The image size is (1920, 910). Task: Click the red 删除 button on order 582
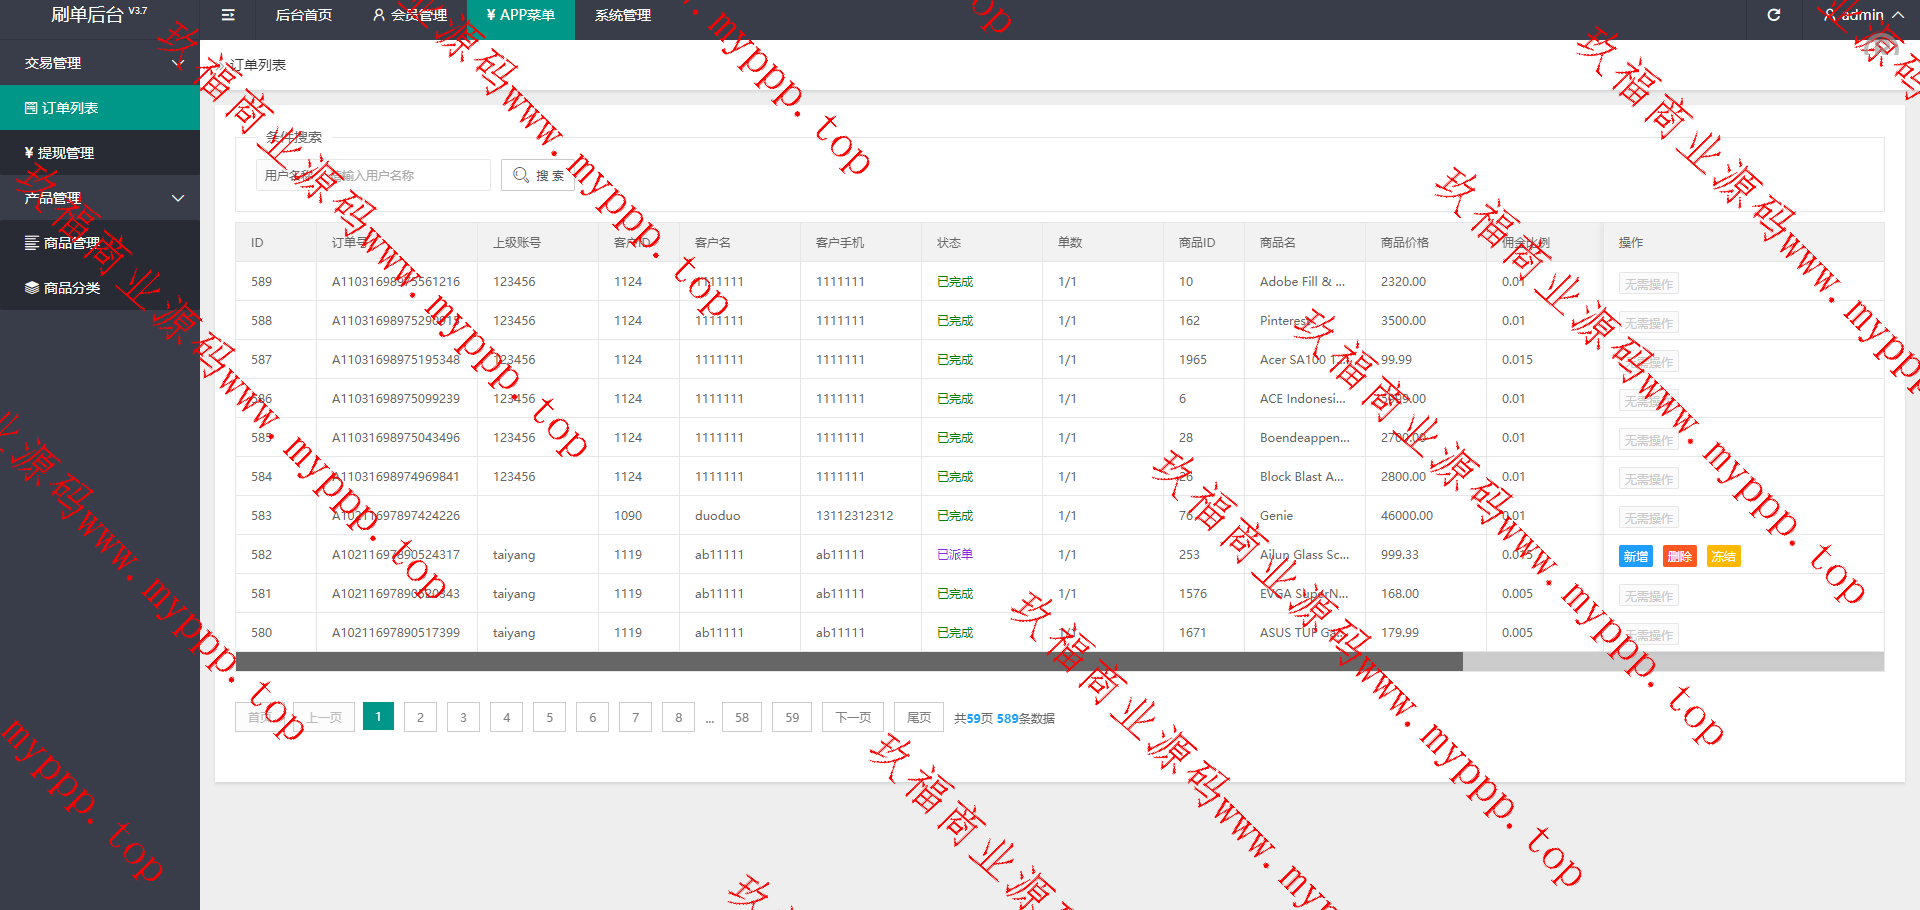click(x=1680, y=556)
